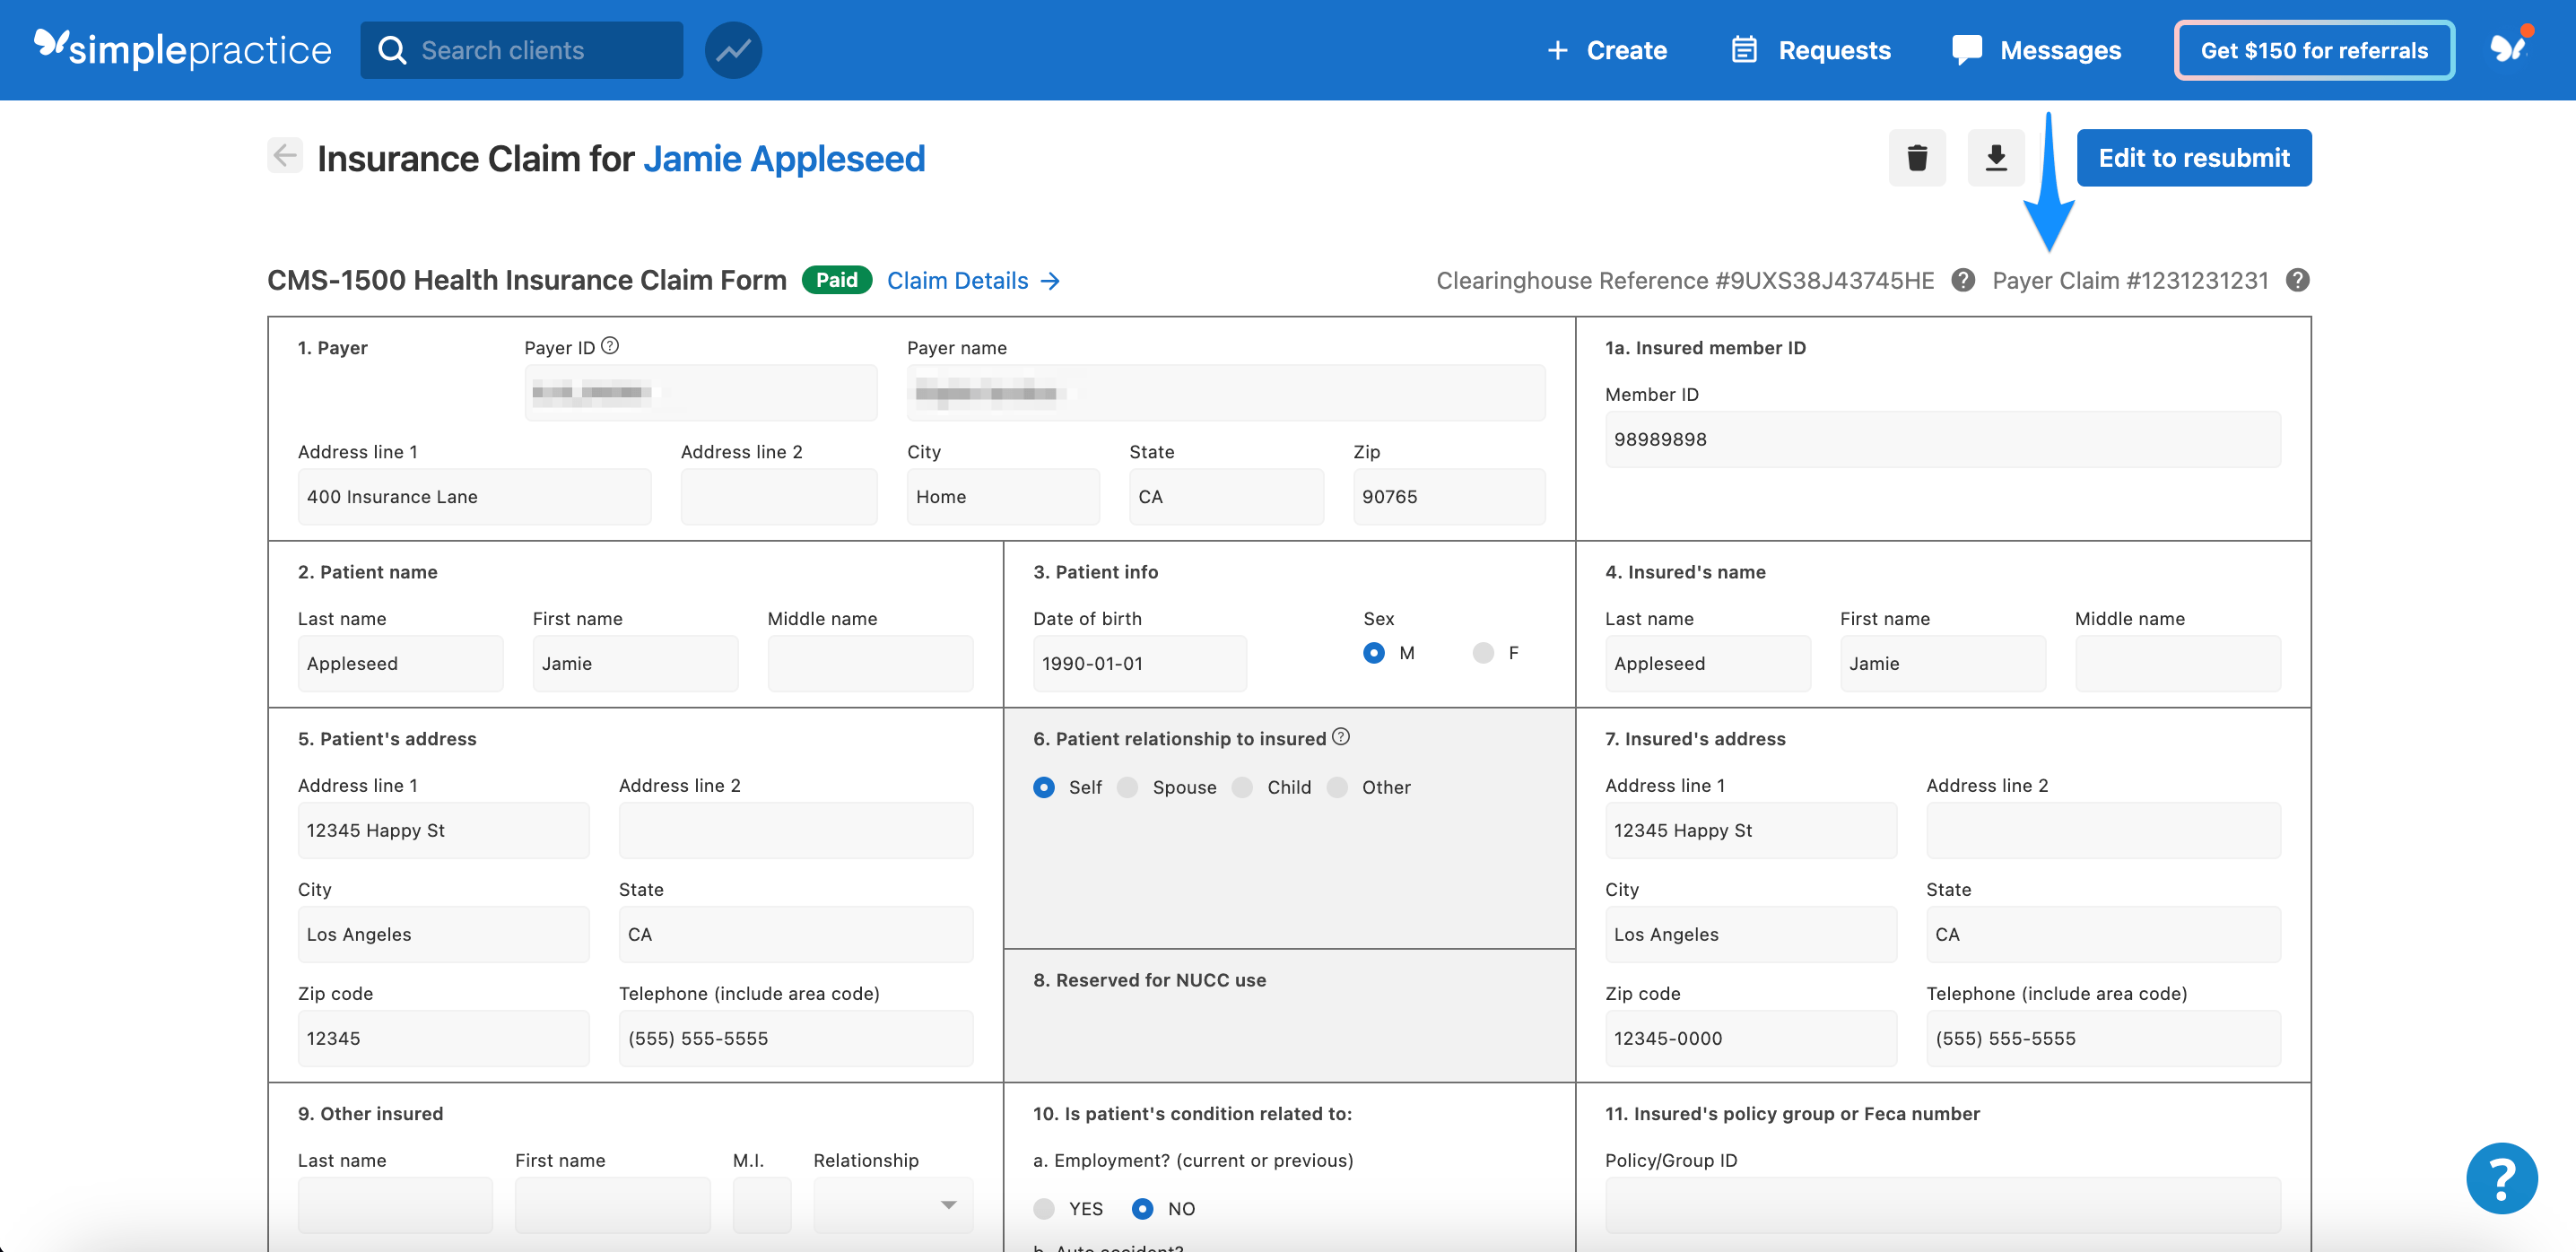Click the Edit to resubmit button
The width and height of the screenshot is (2576, 1252).
click(x=2194, y=157)
